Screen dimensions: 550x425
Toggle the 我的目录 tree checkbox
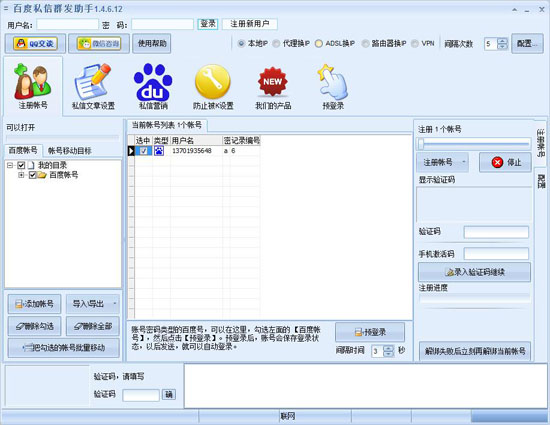(21, 165)
